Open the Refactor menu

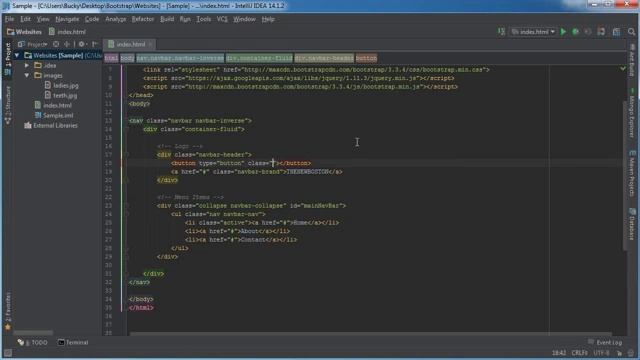point(143,19)
